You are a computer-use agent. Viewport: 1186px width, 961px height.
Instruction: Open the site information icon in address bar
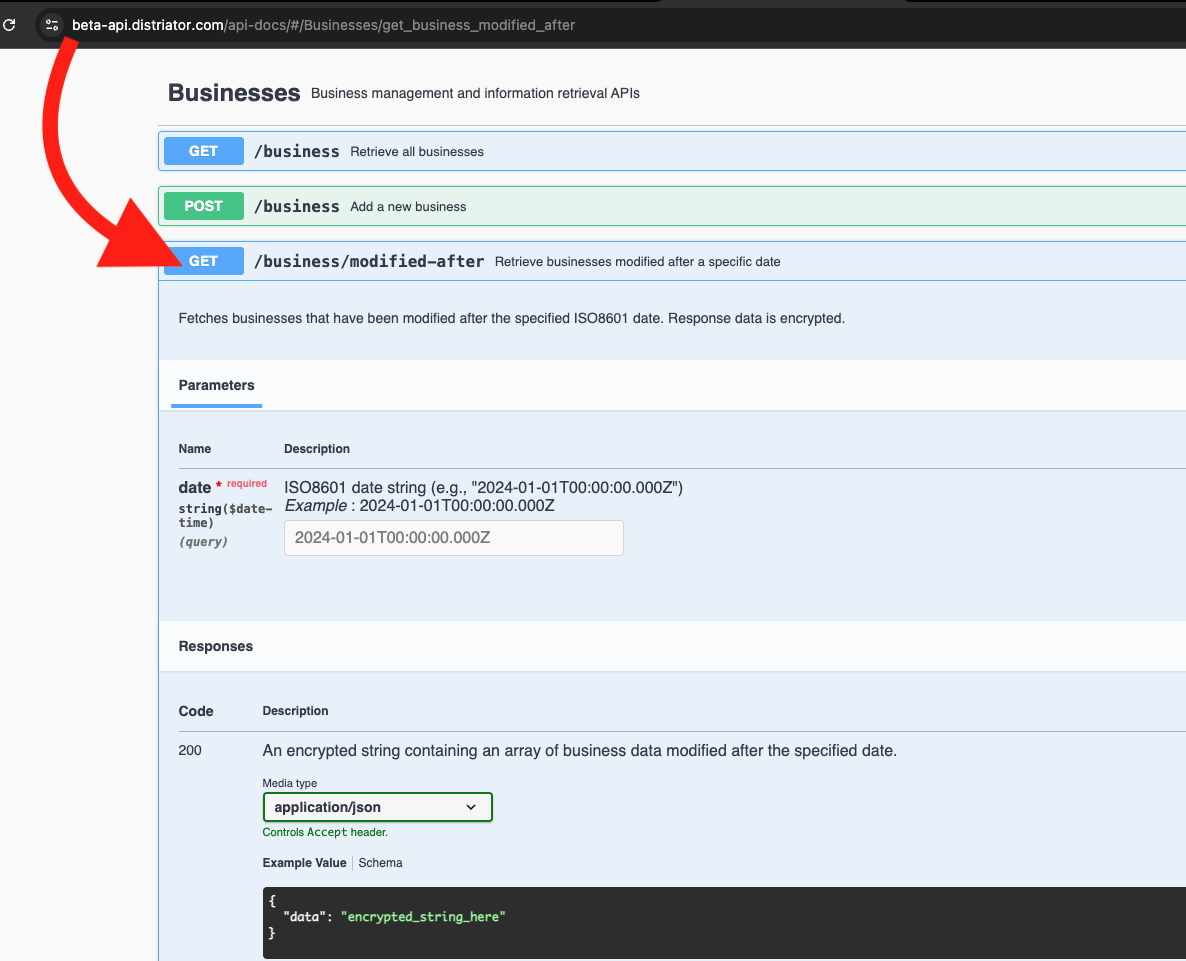pos(51,25)
